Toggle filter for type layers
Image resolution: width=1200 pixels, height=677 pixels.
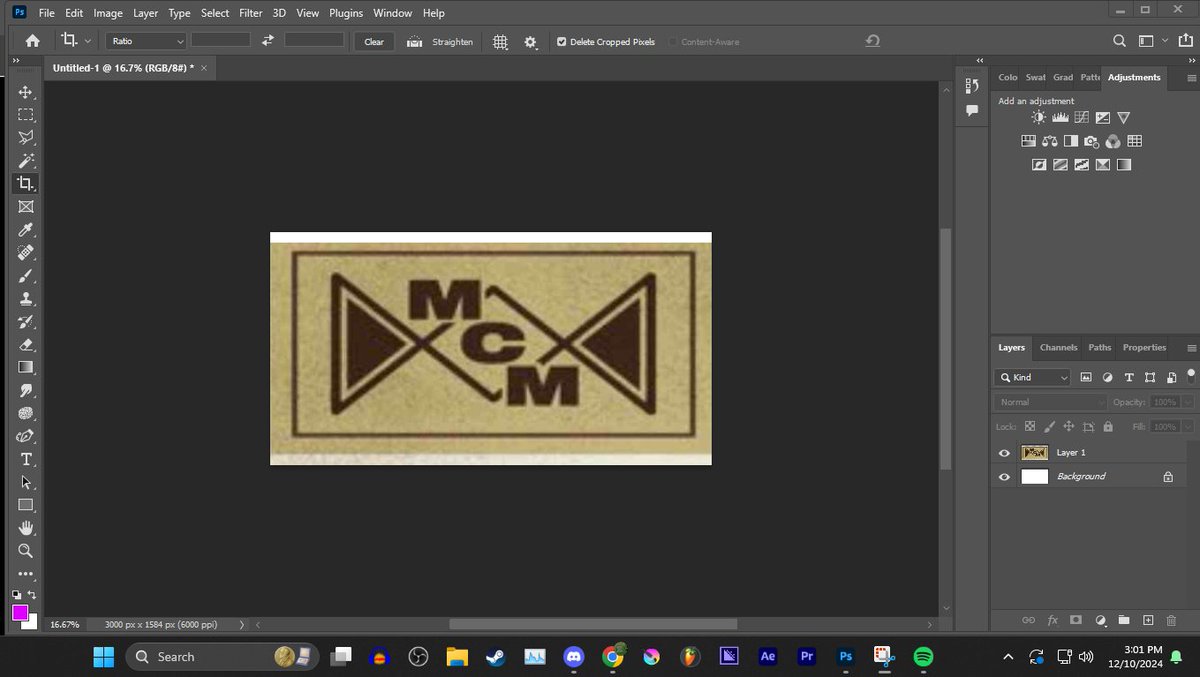(x=1128, y=377)
